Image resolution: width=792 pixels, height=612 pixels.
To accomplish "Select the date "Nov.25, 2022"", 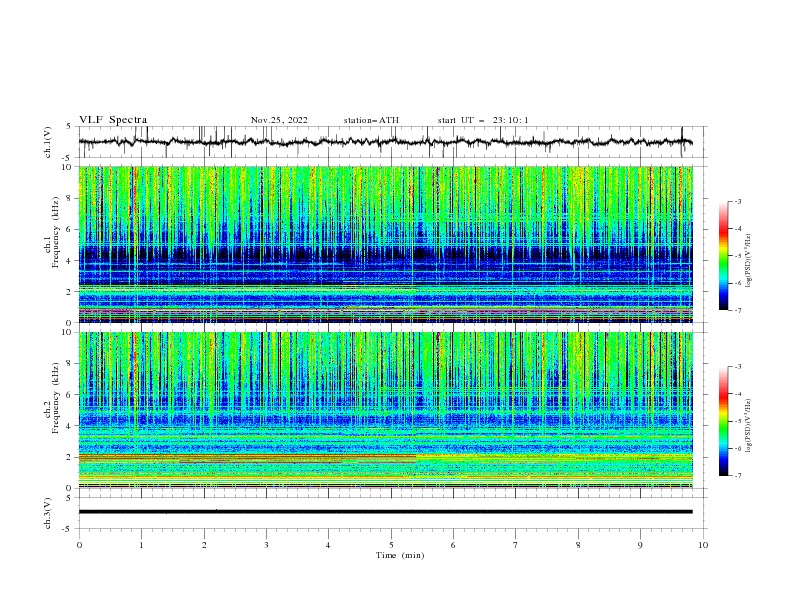I will [x=279, y=120].
